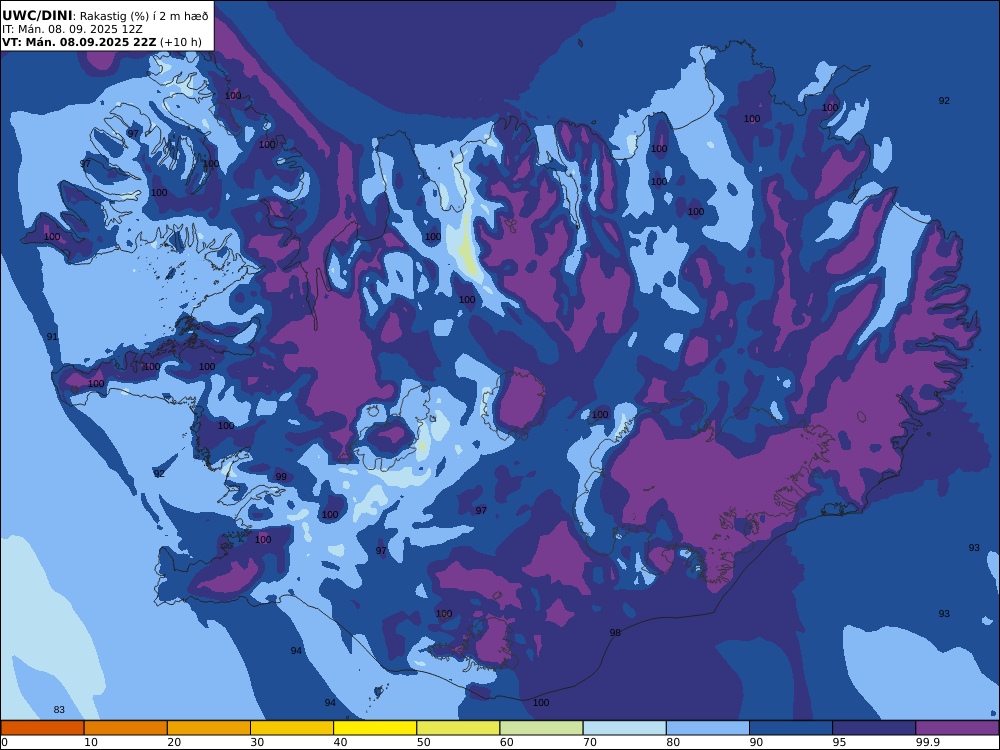Select the orange 10–20 legend swatch

126,728
